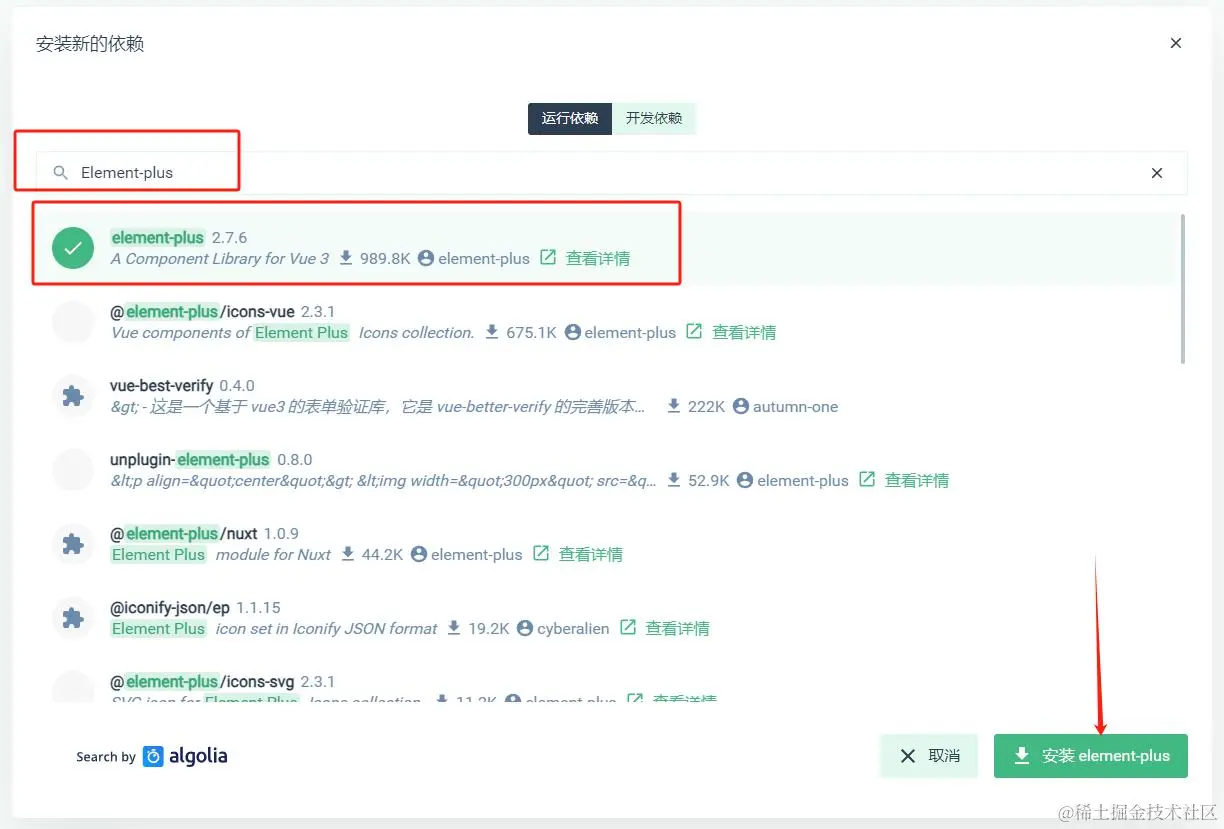Image resolution: width=1224 pixels, height=829 pixels.
Task: Open 查看详情 for unplugin-element-plus
Action: tap(917, 480)
